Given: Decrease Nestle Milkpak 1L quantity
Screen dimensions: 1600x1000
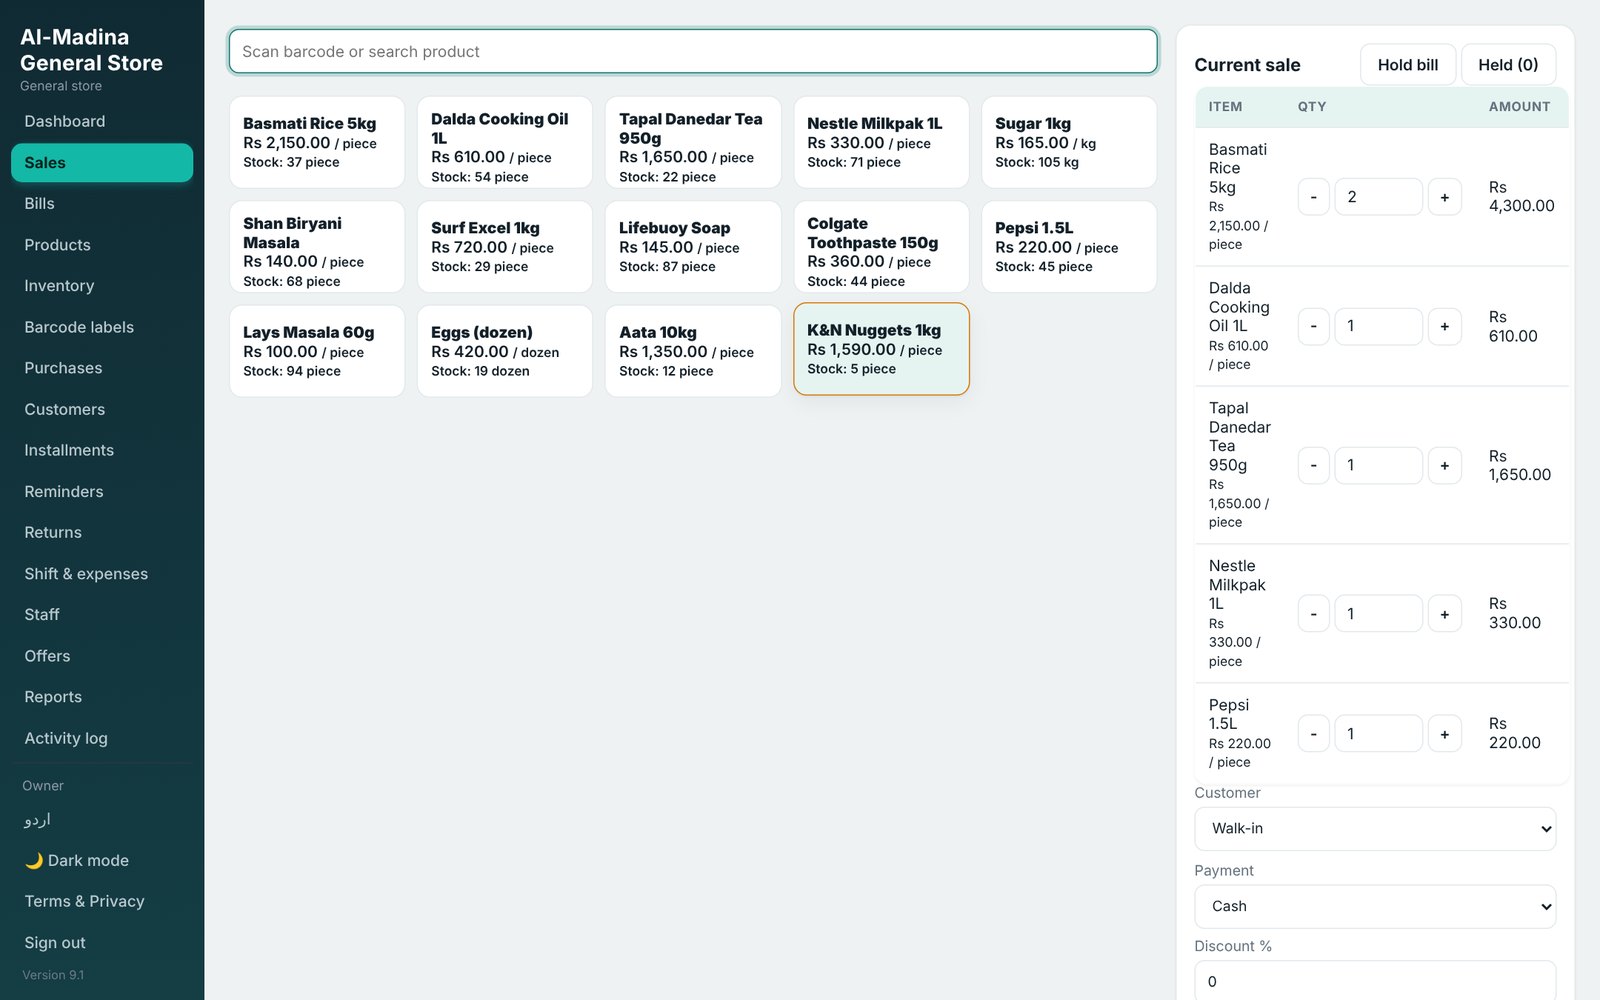Looking at the screenshot, I should click(x=1313, y=614).
